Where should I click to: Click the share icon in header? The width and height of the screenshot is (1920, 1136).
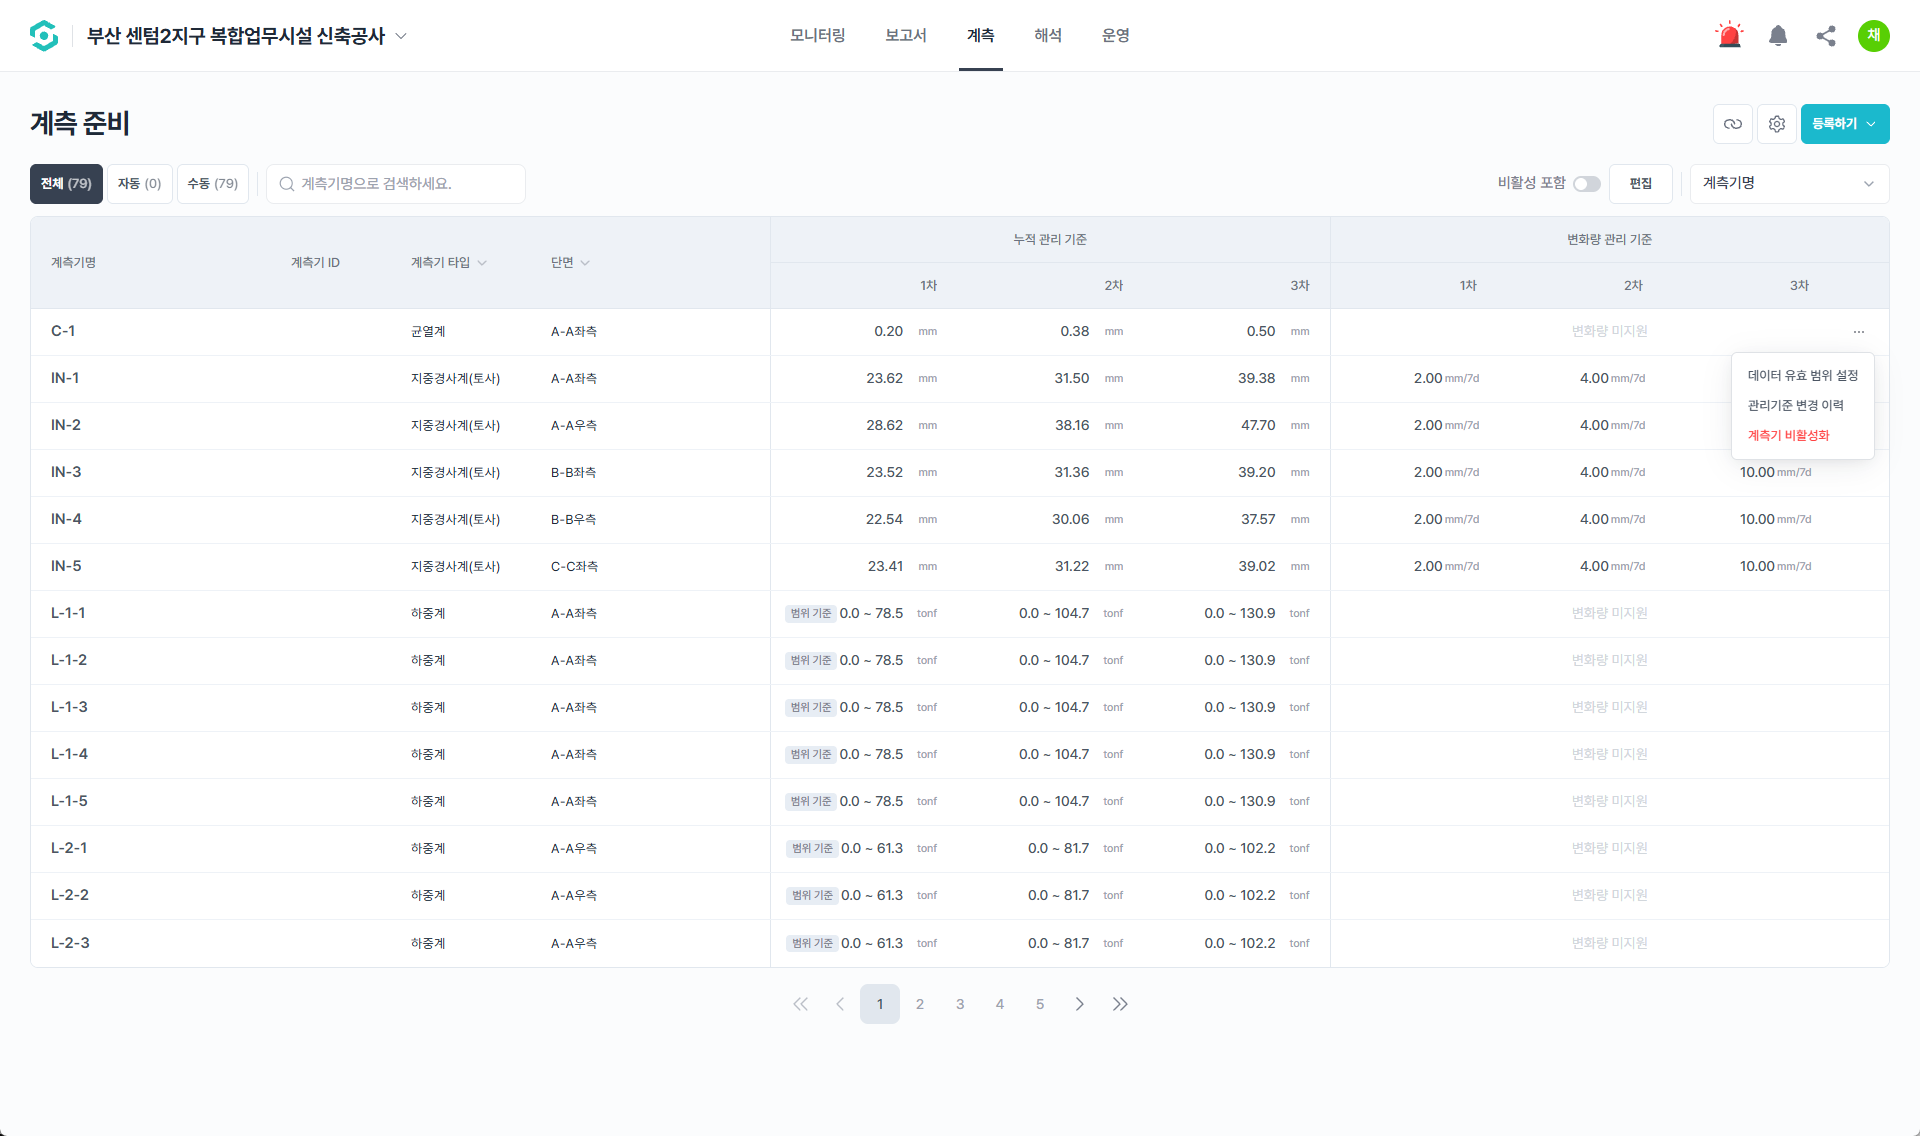[x=1826, y=36]
